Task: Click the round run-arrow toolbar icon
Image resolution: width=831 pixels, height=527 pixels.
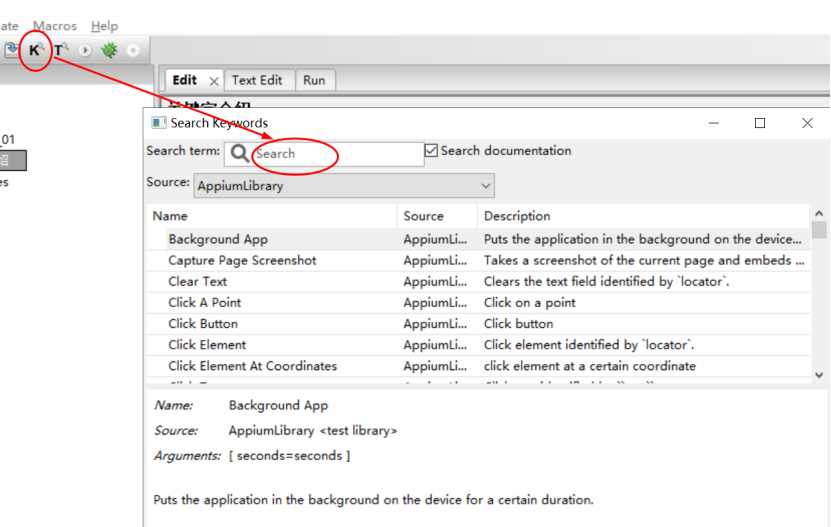Action: click(84, 50)
